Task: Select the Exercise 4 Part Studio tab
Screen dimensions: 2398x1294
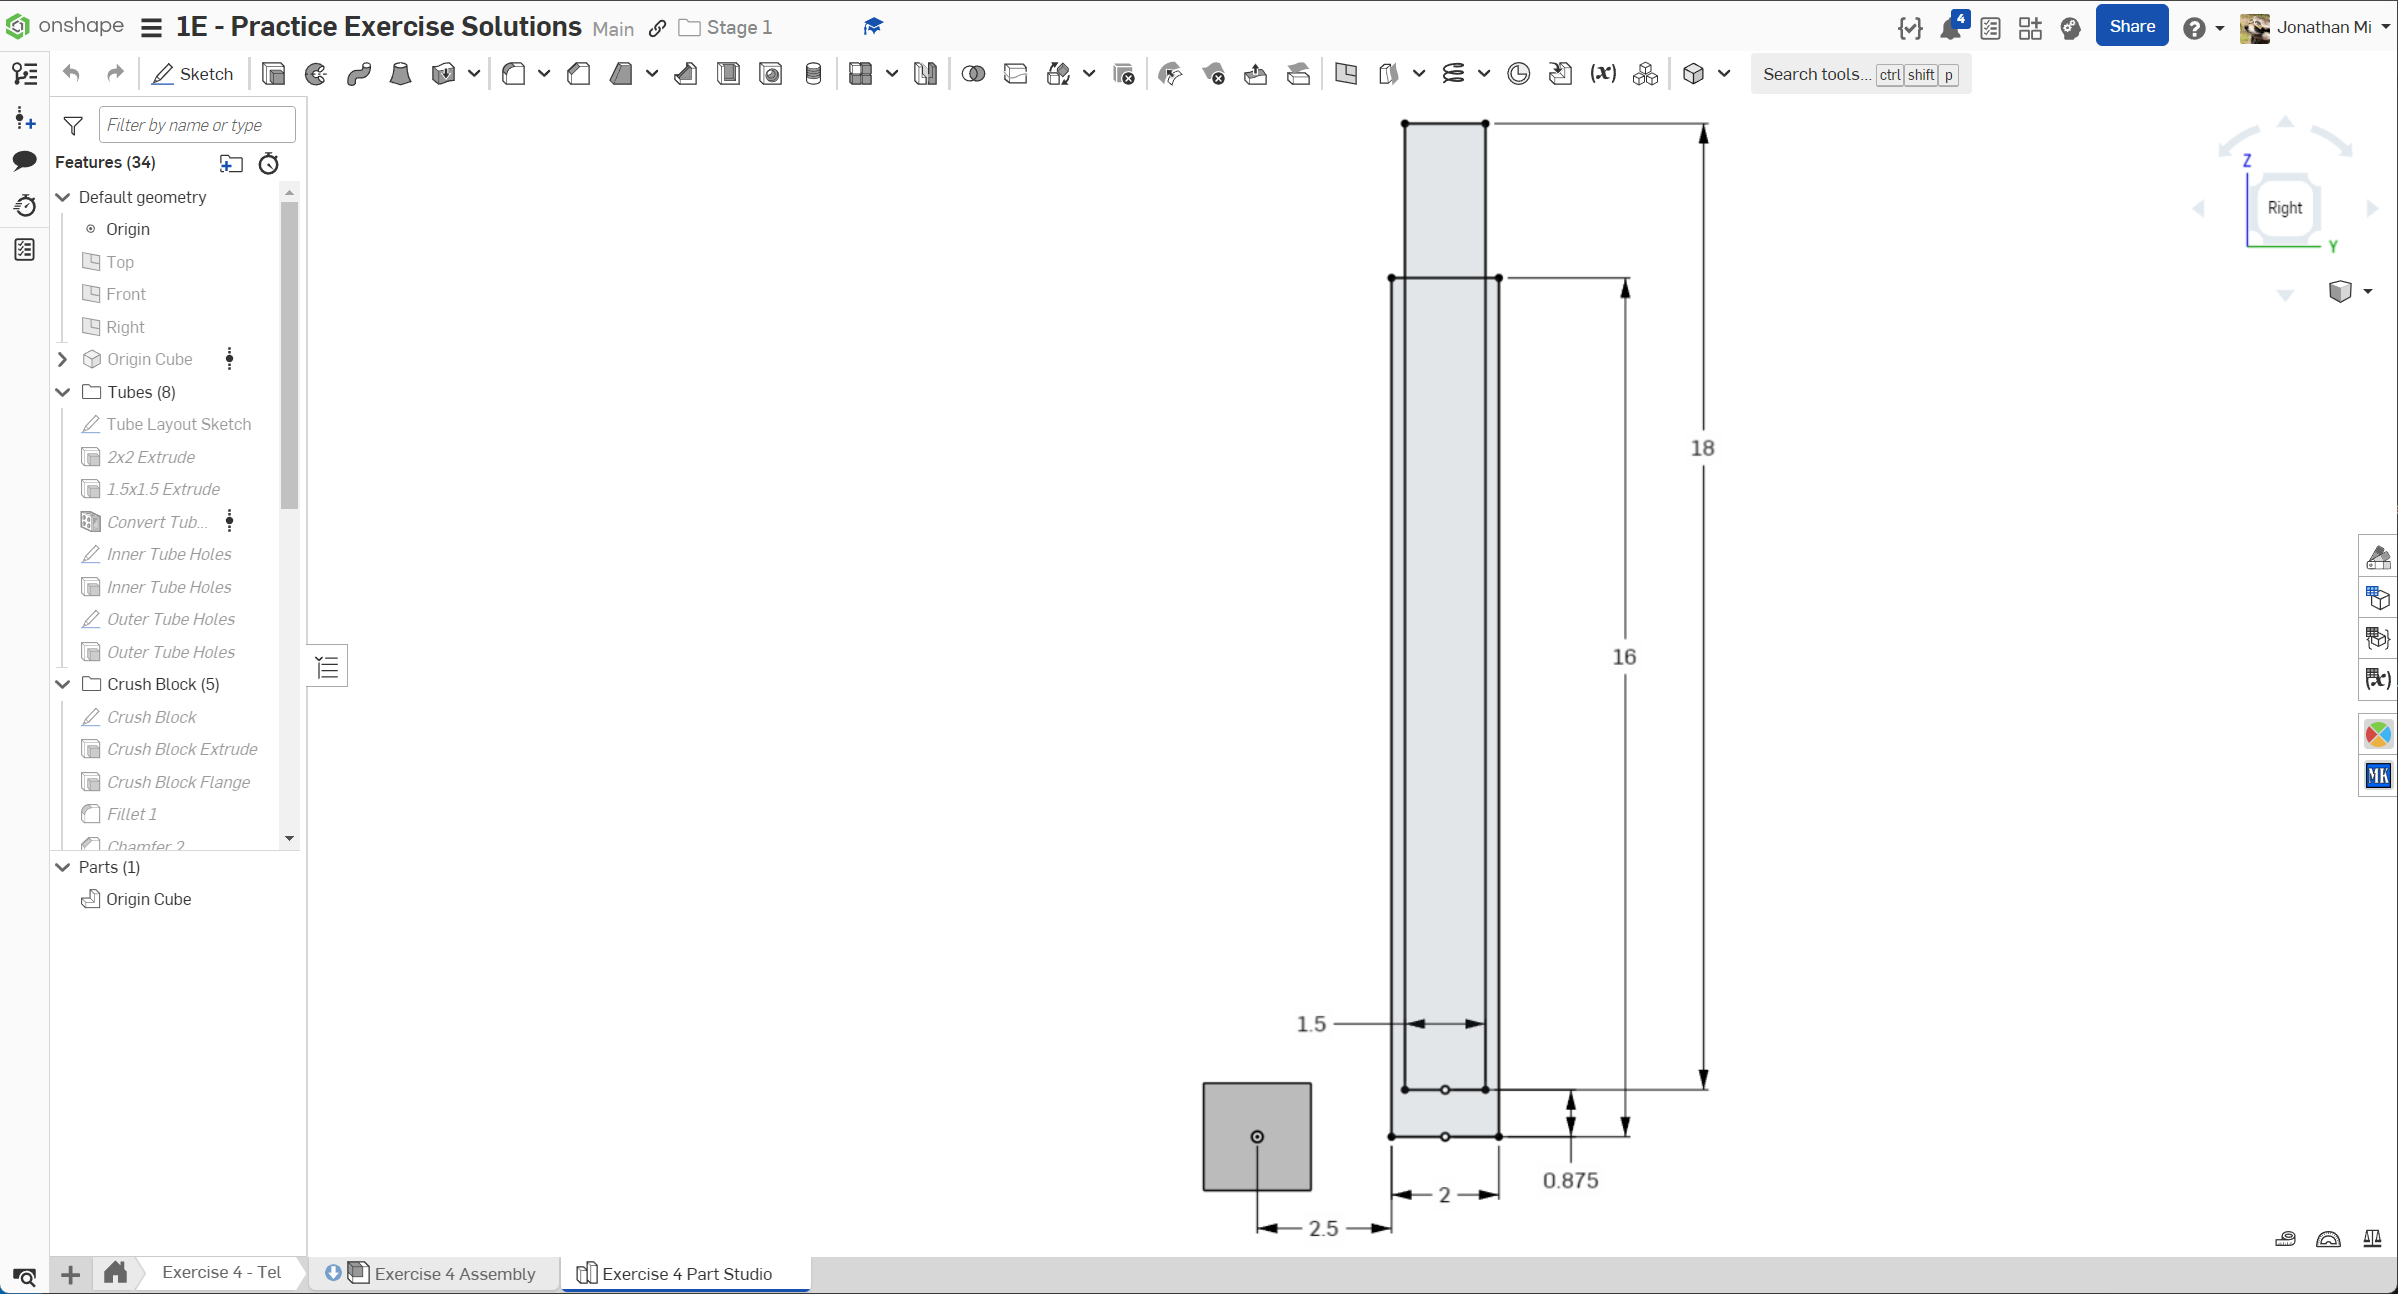Action: point(686,1273)
